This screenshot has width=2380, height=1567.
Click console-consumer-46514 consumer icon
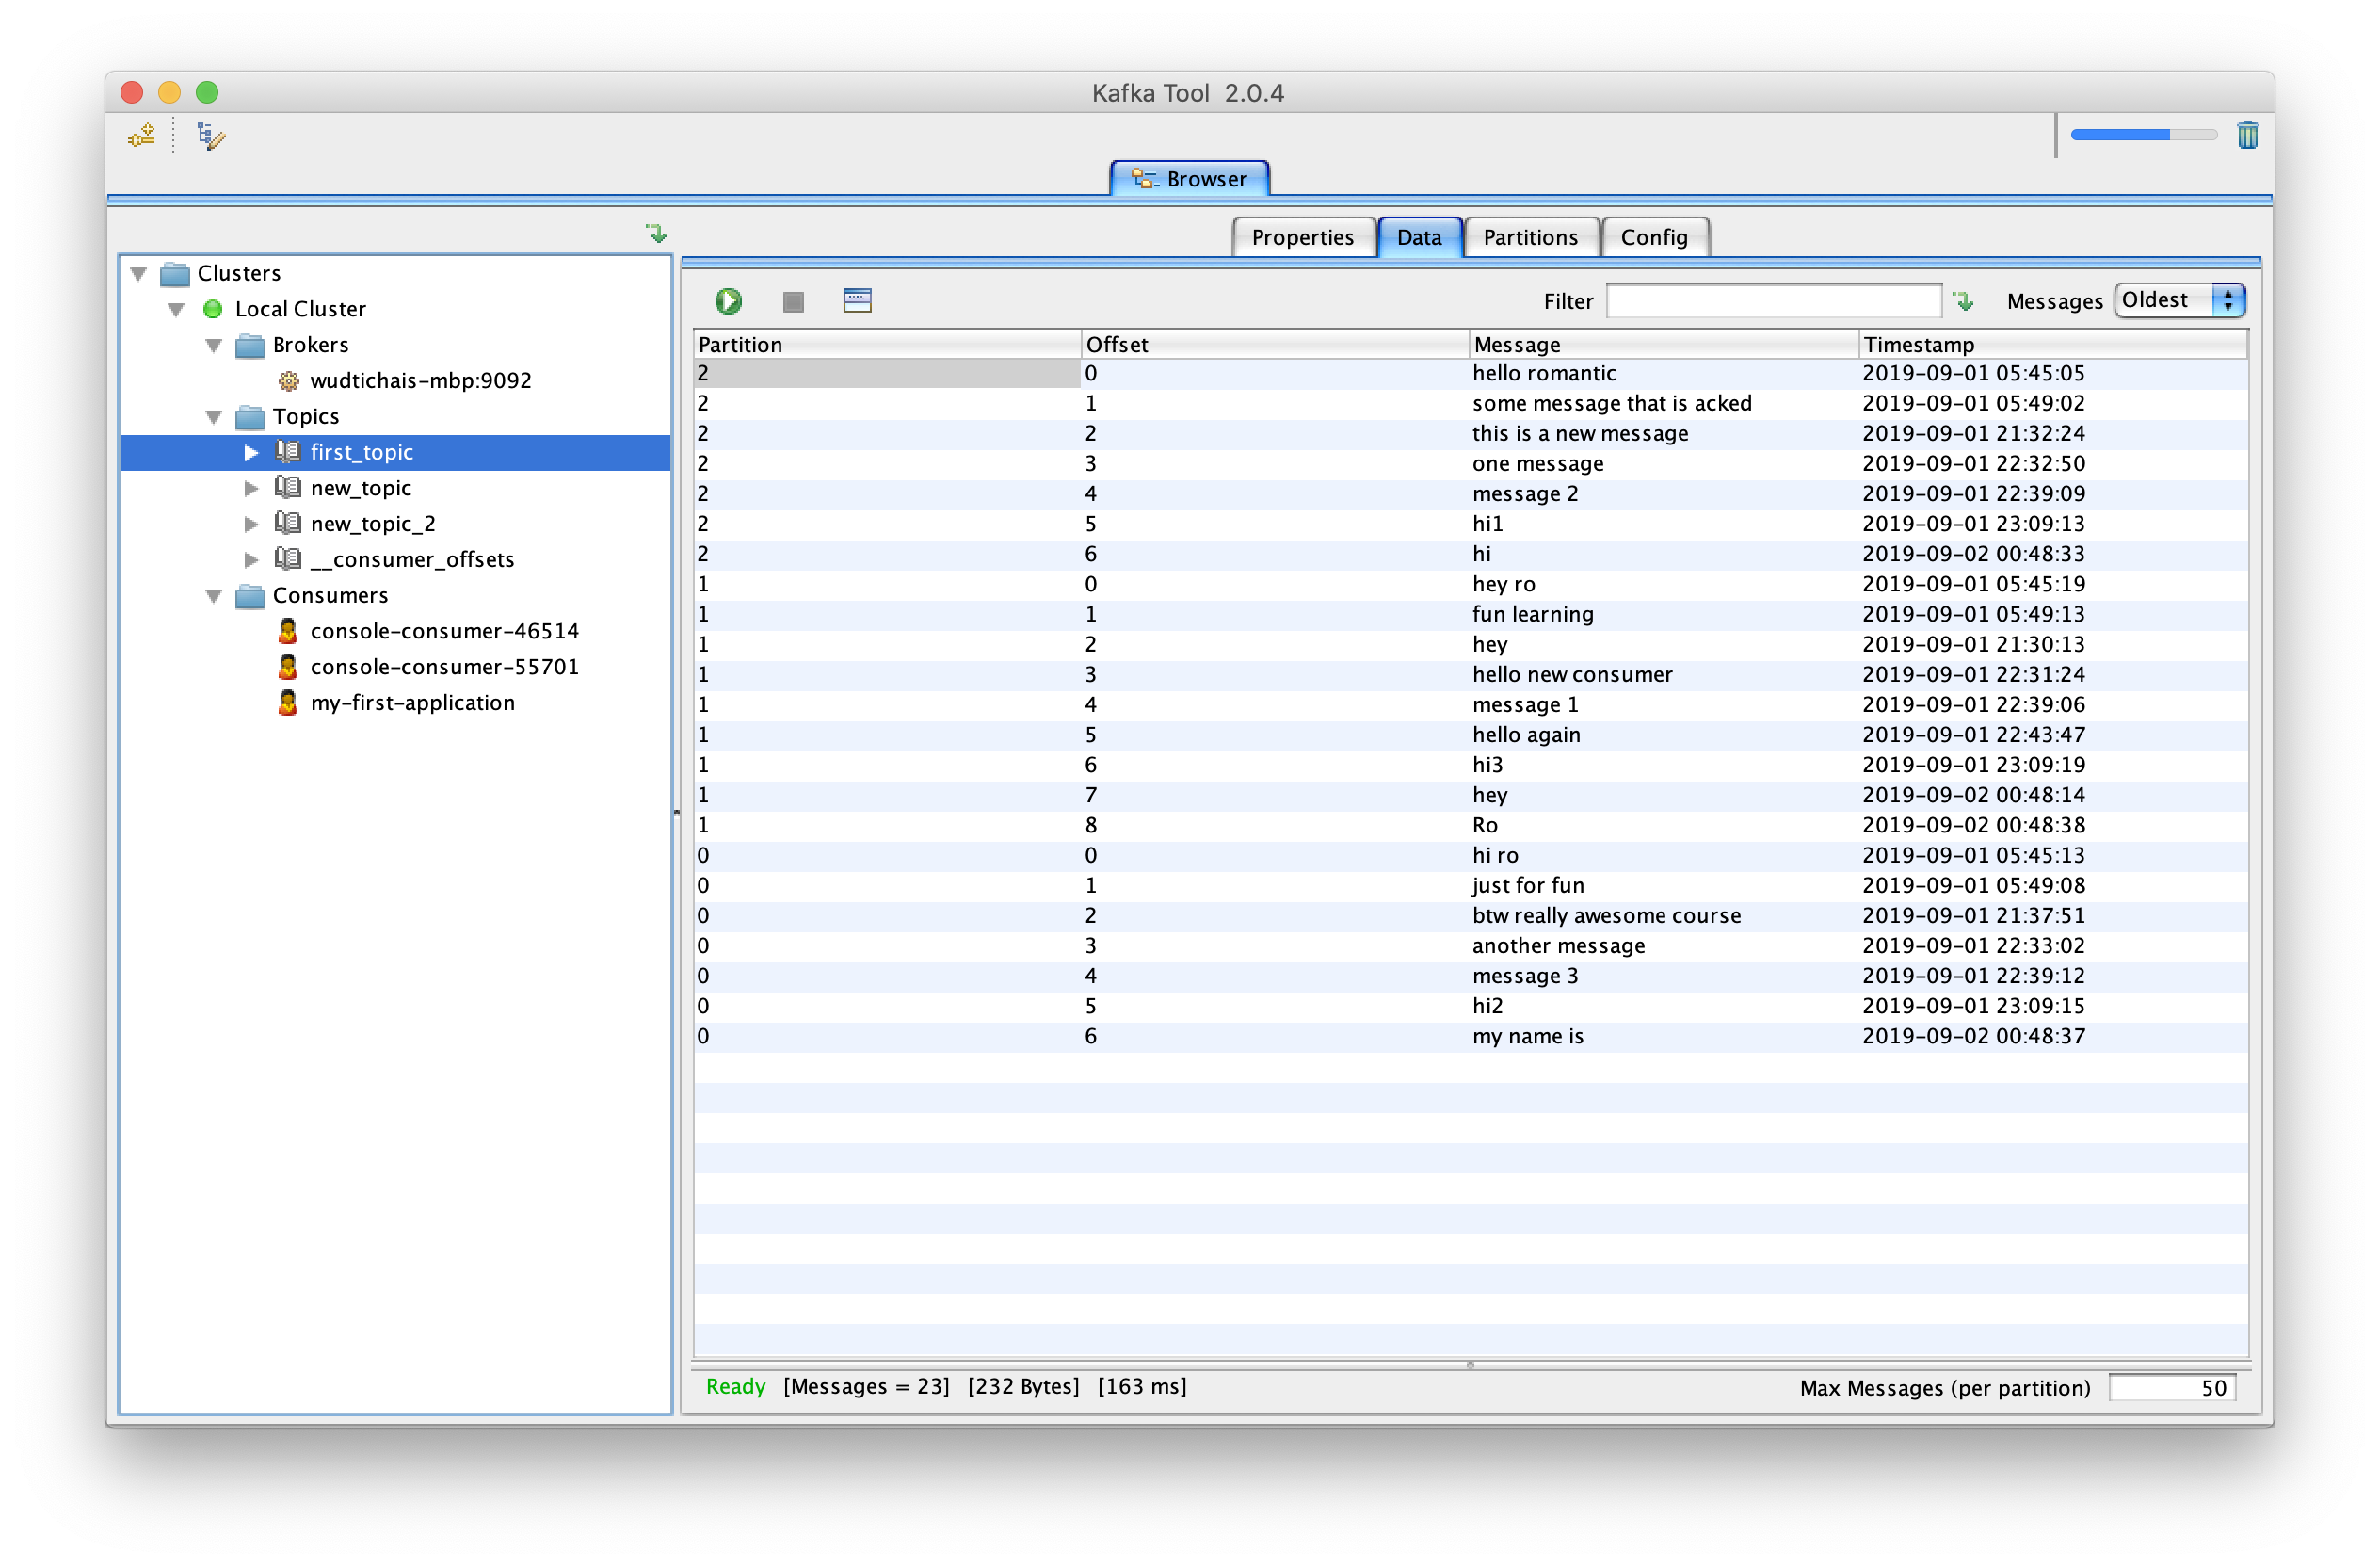click(x=288, y=631)
